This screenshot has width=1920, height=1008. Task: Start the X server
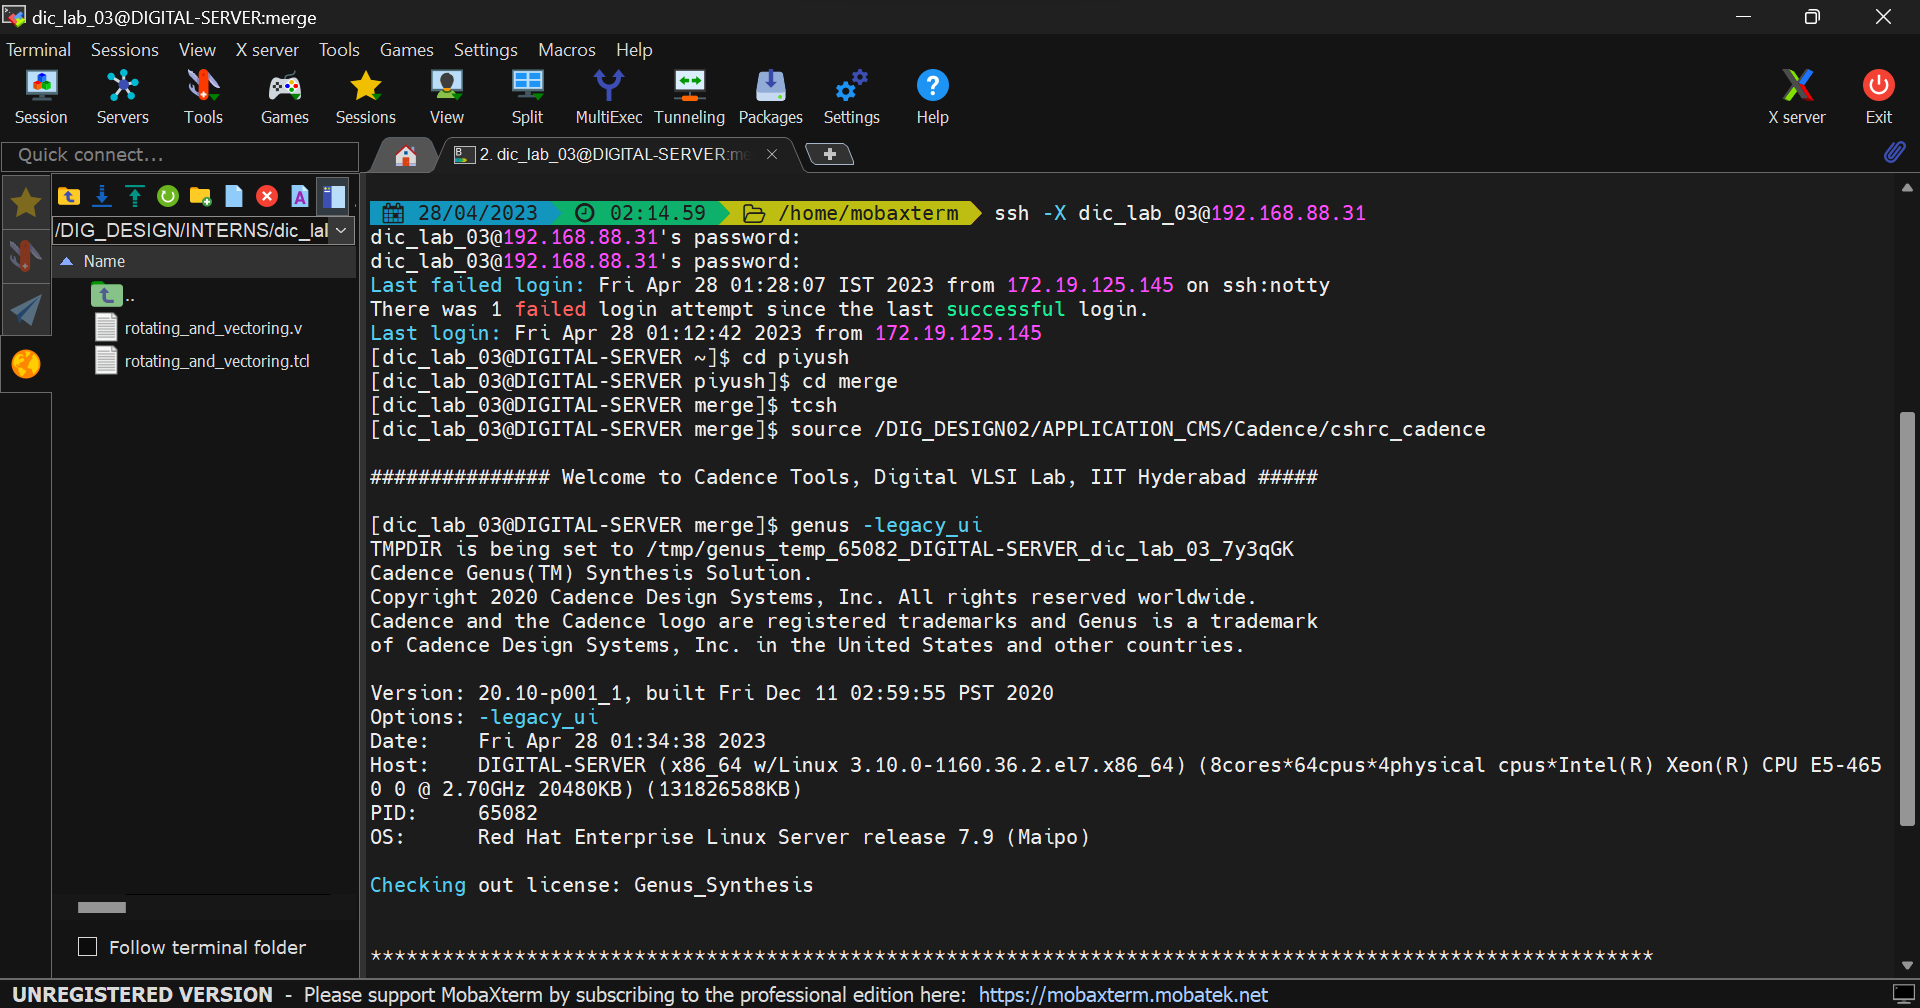(1797, 96)
